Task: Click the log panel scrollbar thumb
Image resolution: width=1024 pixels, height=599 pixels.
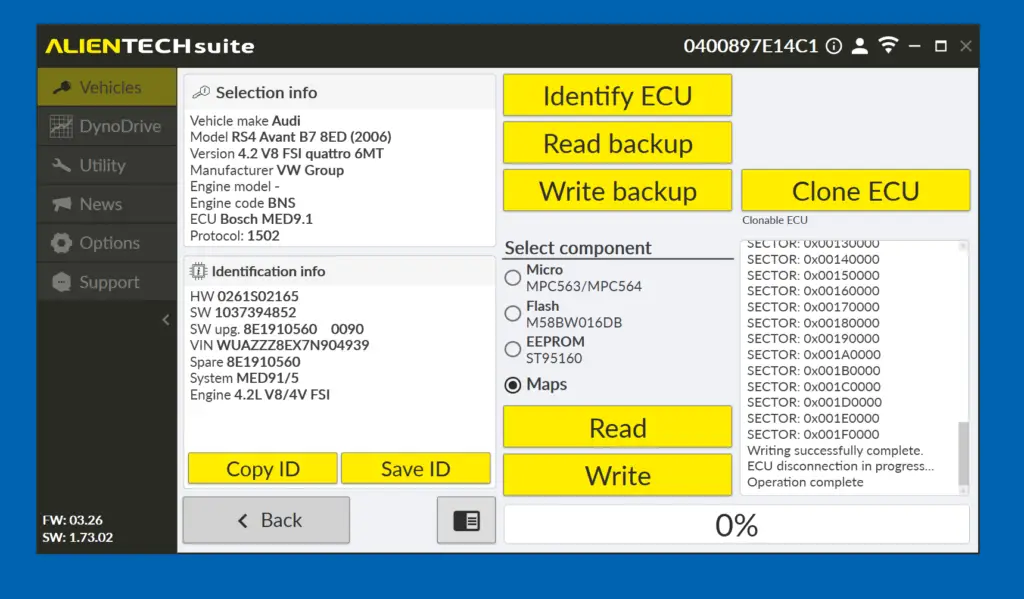Action: click(x=963, y=453)
